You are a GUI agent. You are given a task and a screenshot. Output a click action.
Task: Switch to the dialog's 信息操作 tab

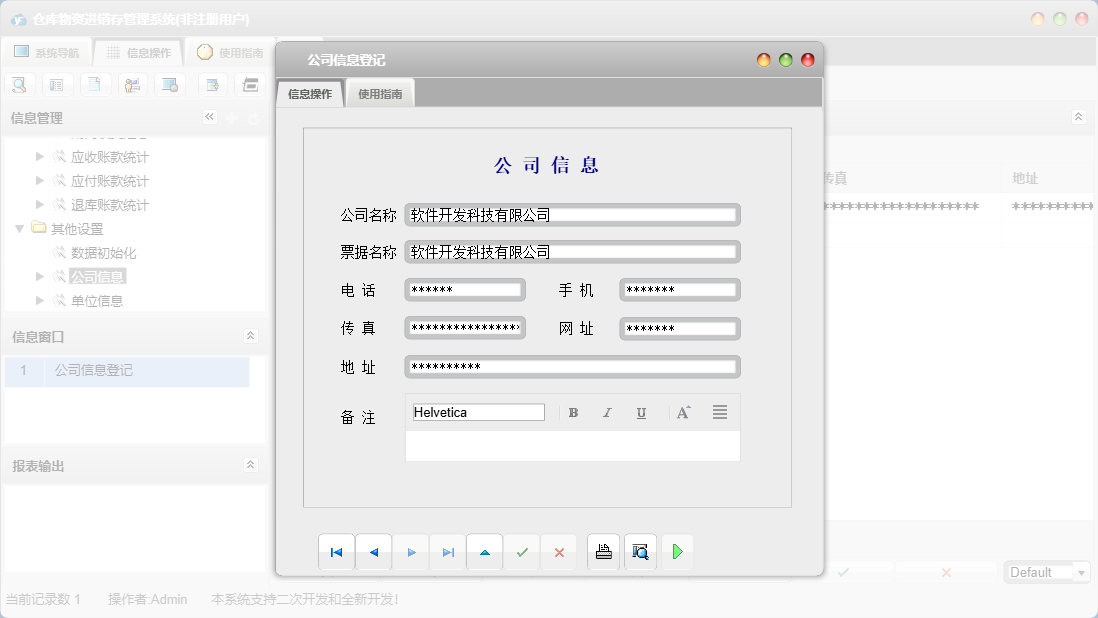[310, 94]
